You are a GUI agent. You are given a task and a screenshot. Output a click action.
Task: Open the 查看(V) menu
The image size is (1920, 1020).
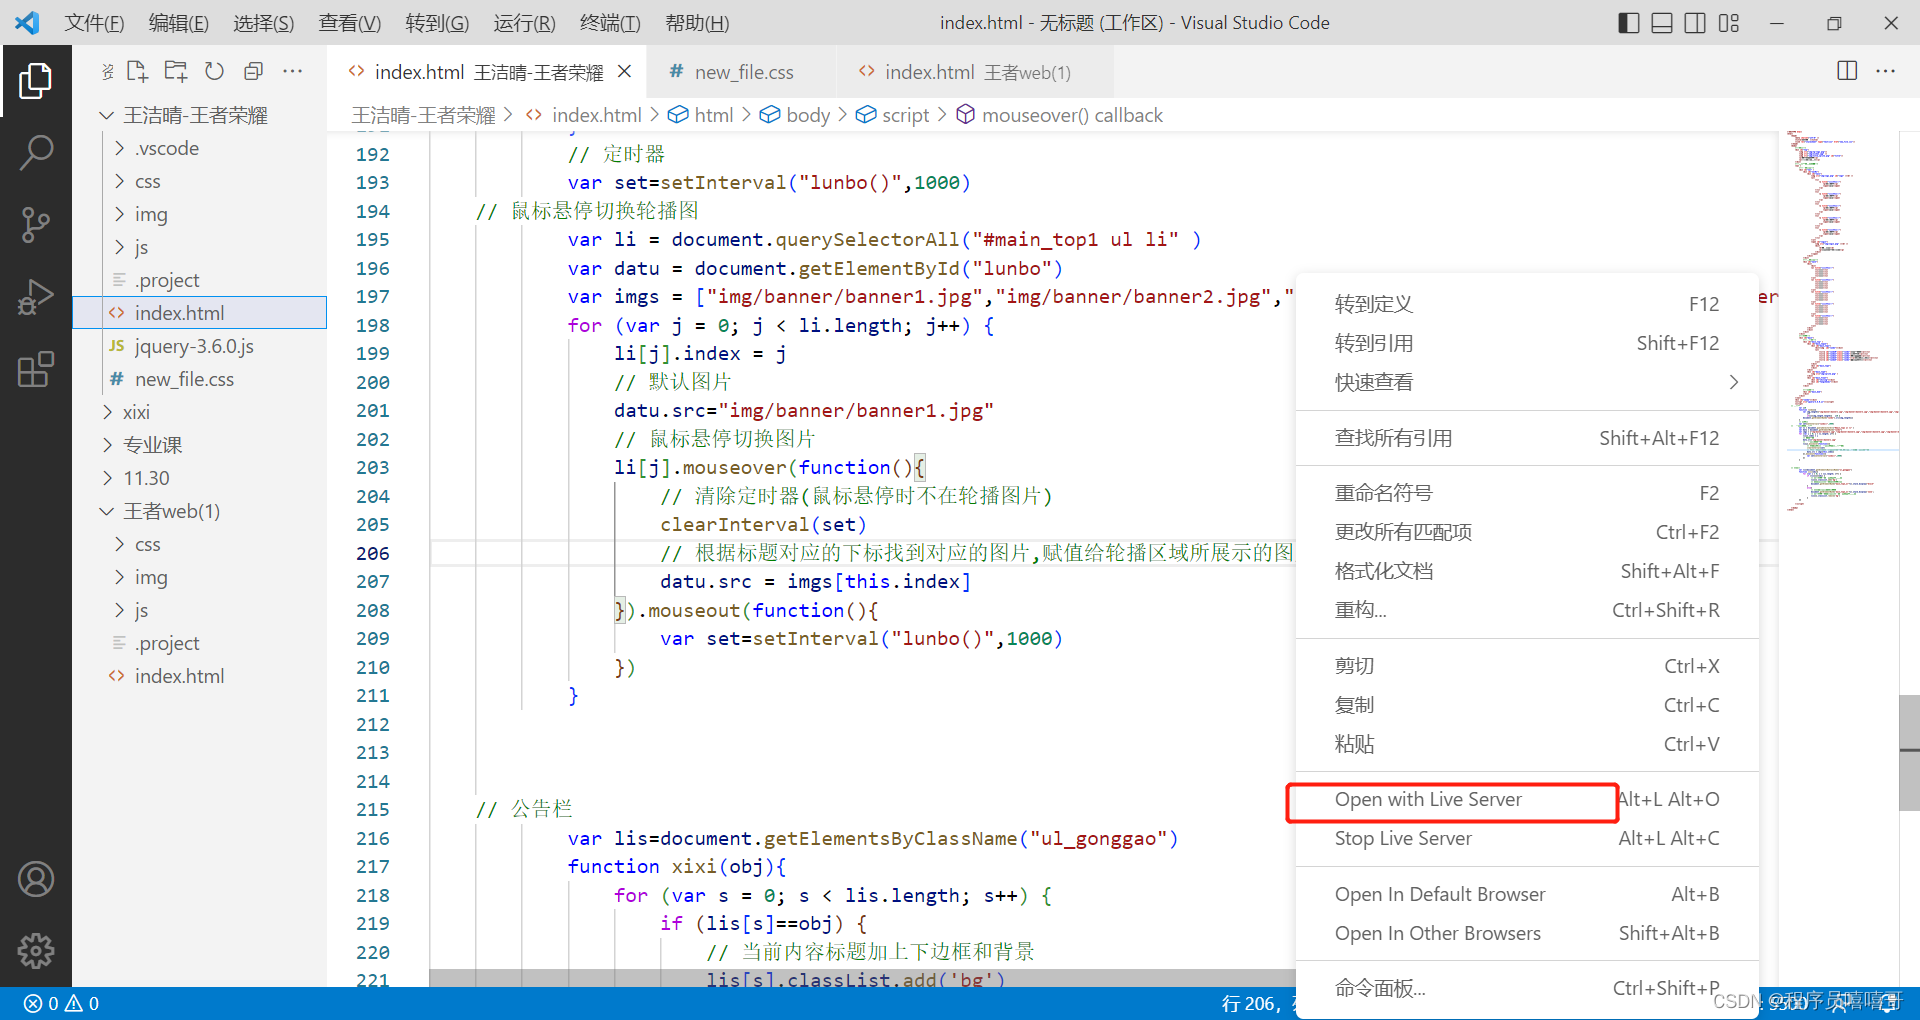click(350, 23)
